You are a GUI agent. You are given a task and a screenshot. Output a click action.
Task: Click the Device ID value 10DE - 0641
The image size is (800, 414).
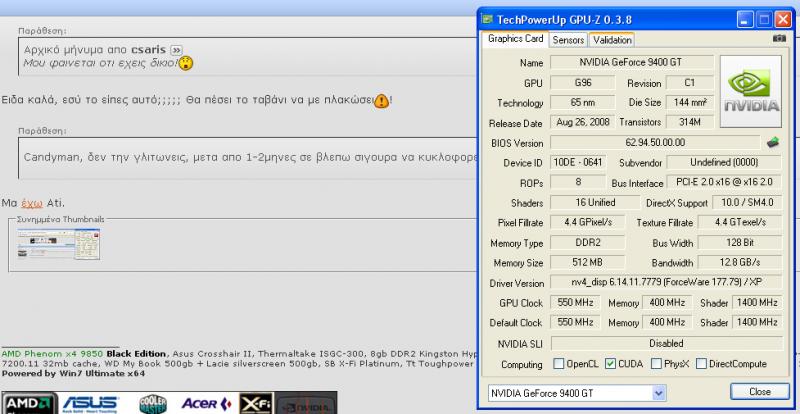pyautogui.click(x=578, y=162)
